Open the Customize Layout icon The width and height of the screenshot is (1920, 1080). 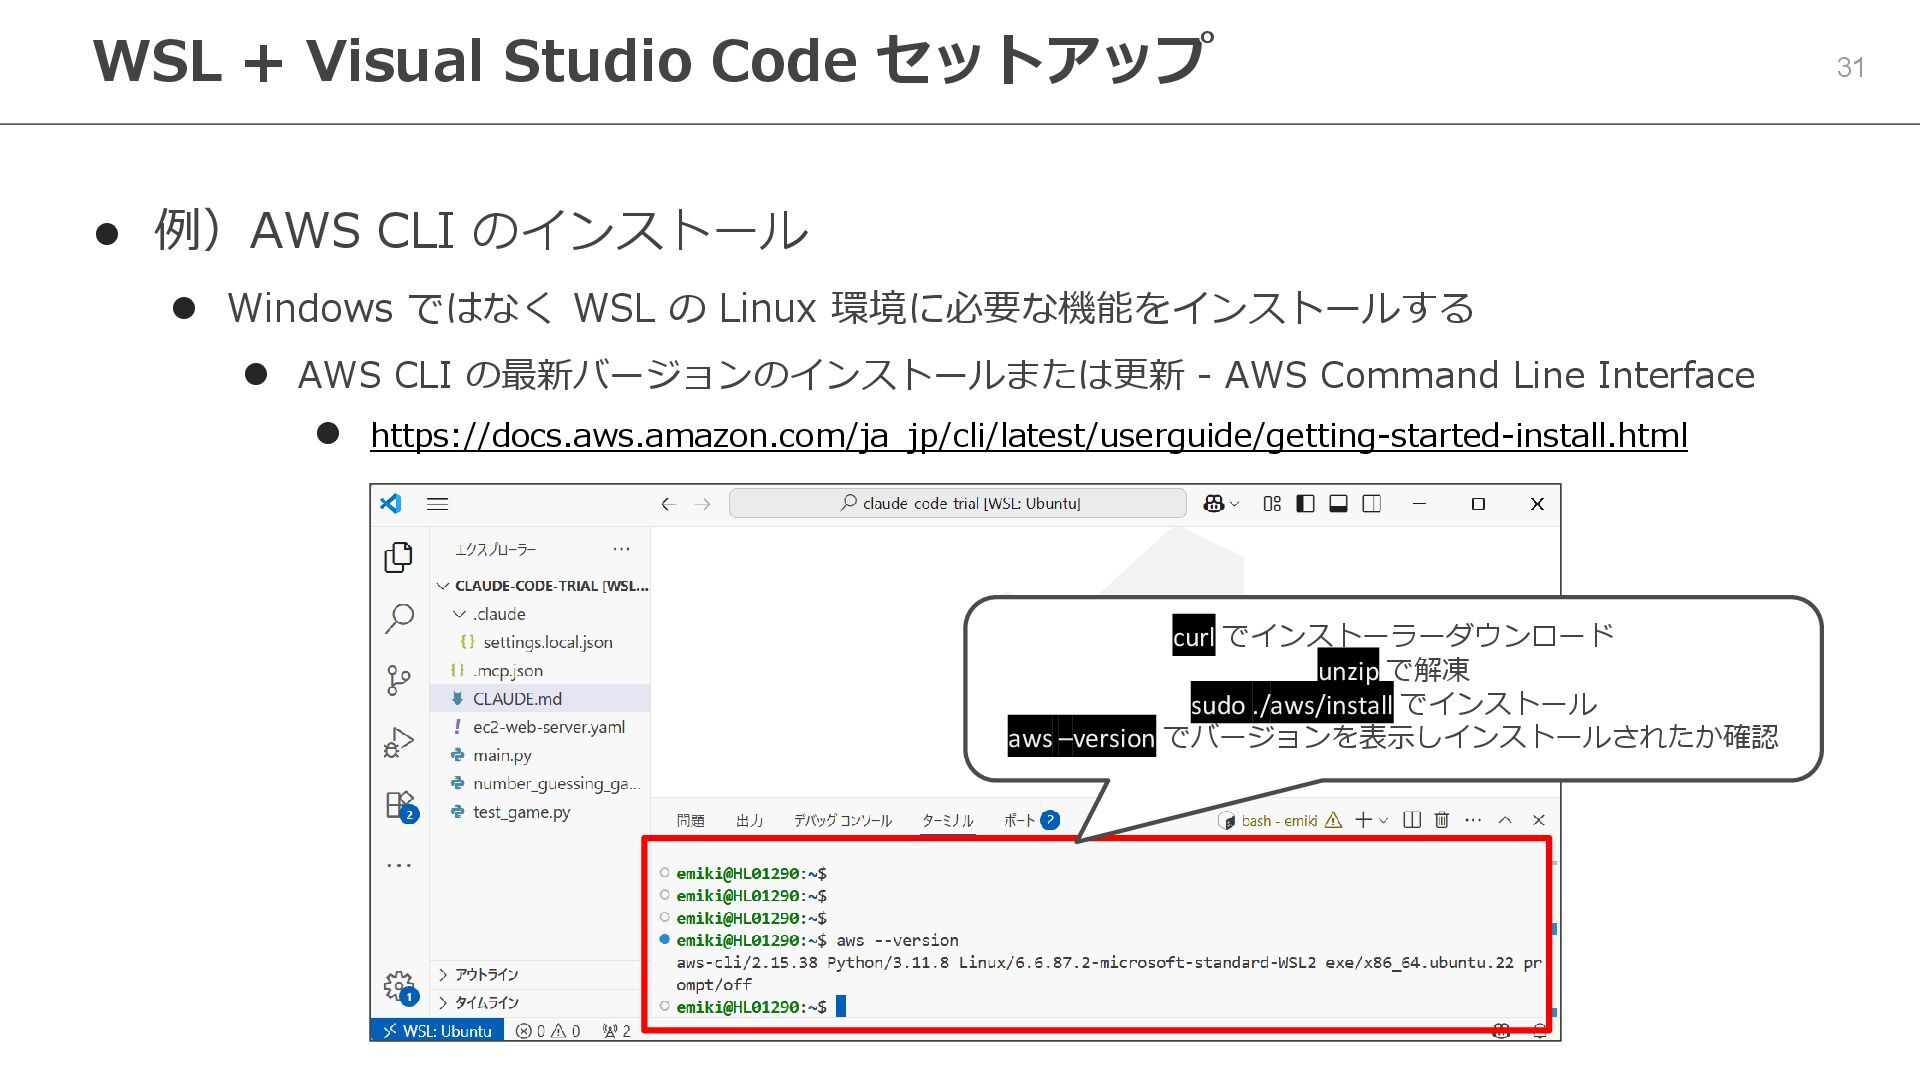click(1272, 503)
